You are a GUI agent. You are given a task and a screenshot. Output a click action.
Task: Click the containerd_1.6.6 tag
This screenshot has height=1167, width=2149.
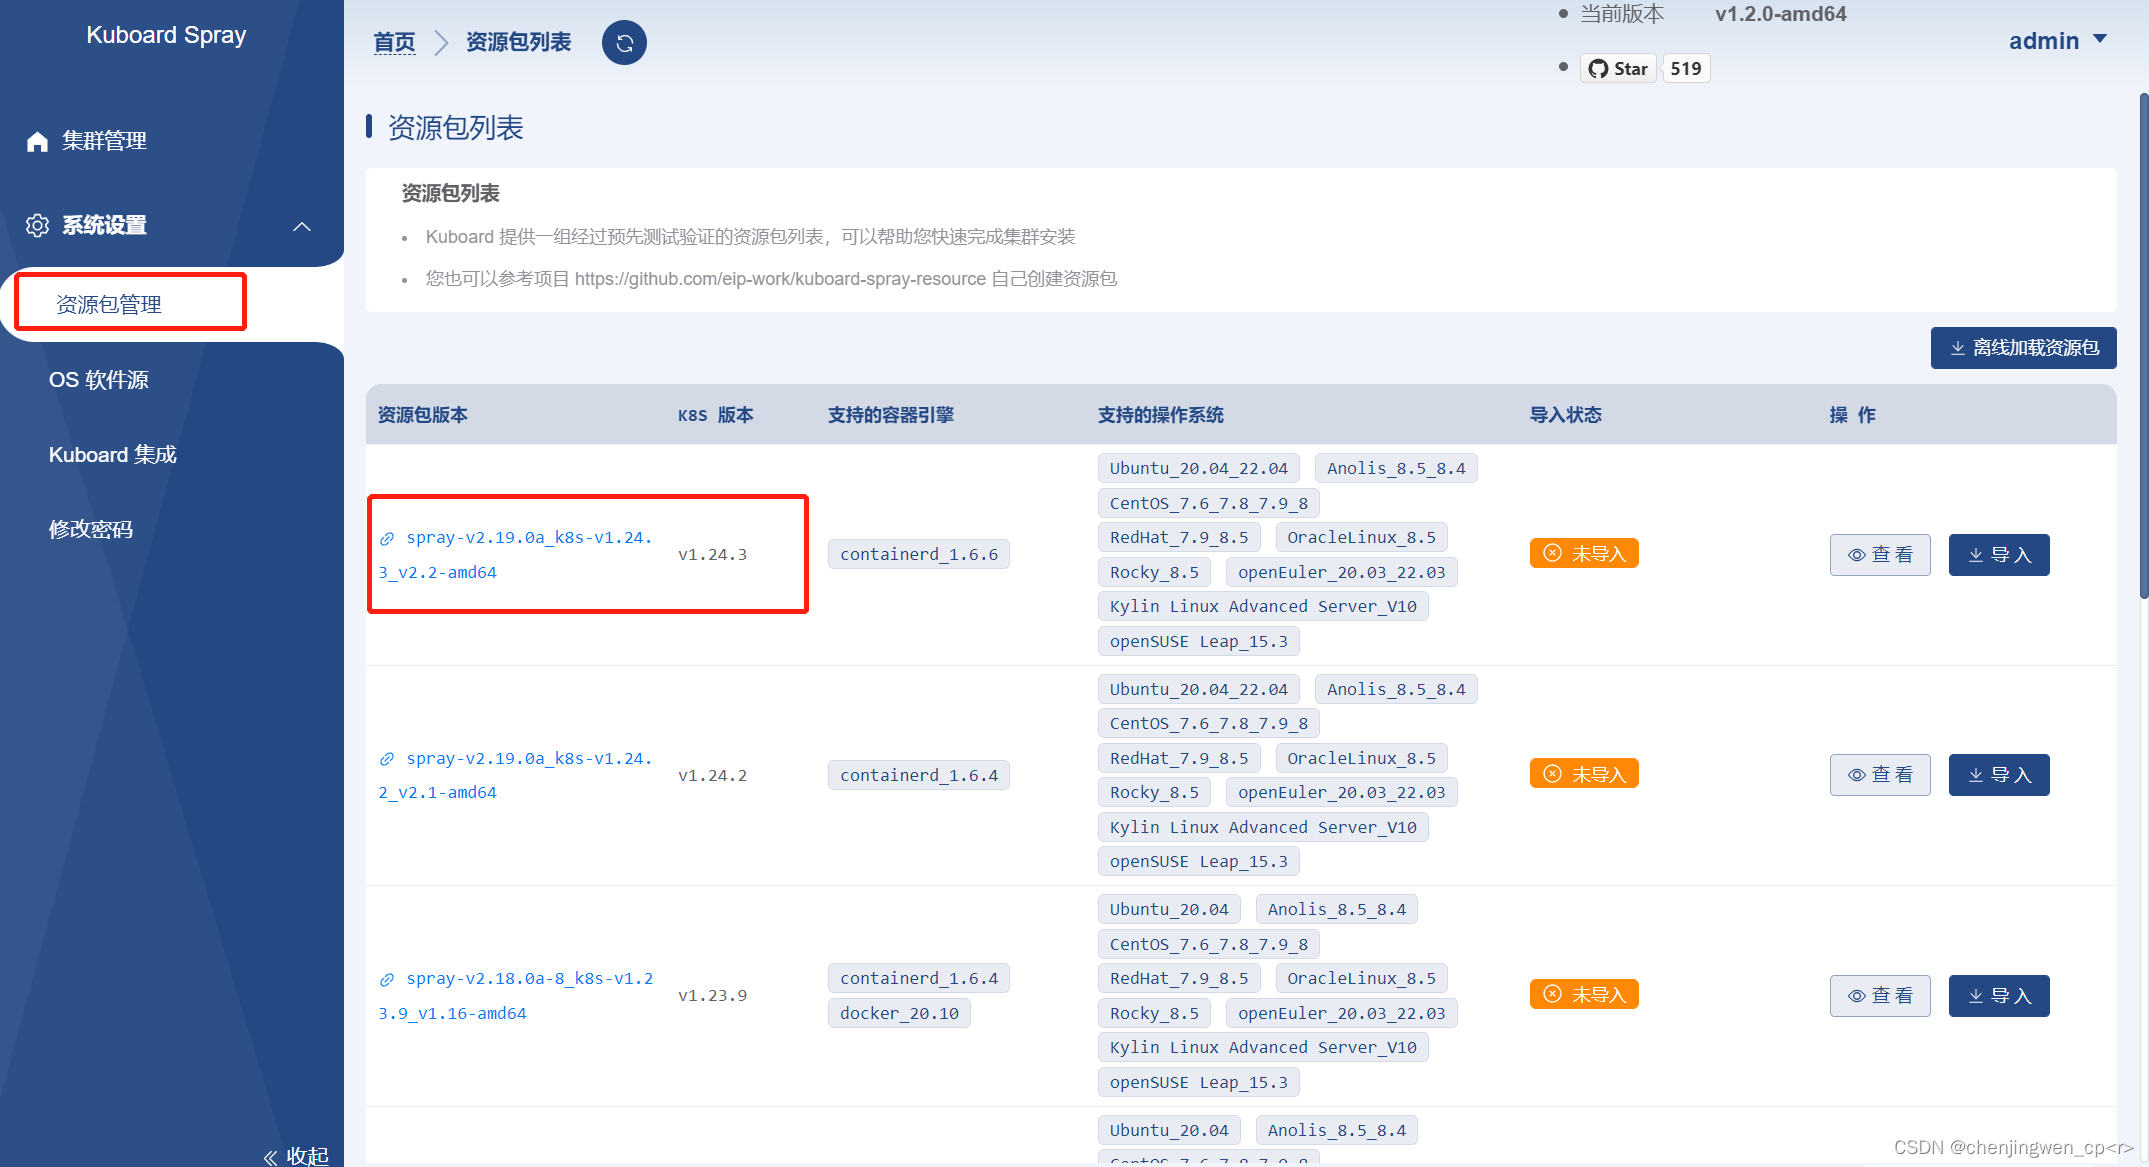pos(918,554)
